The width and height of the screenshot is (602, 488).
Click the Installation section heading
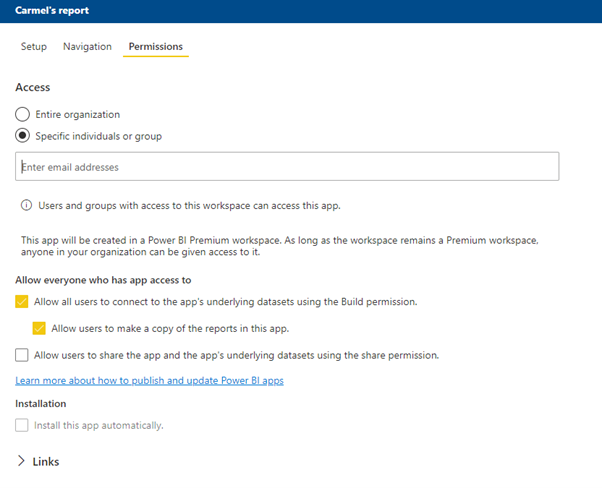pos(41,404)
